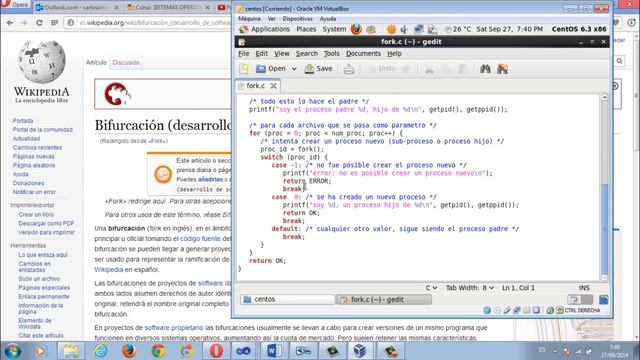Click the Print icon in gedit toolbar
Image resolution: width=640 pixels, height=360 pixels.
click(x=349, y=69)
